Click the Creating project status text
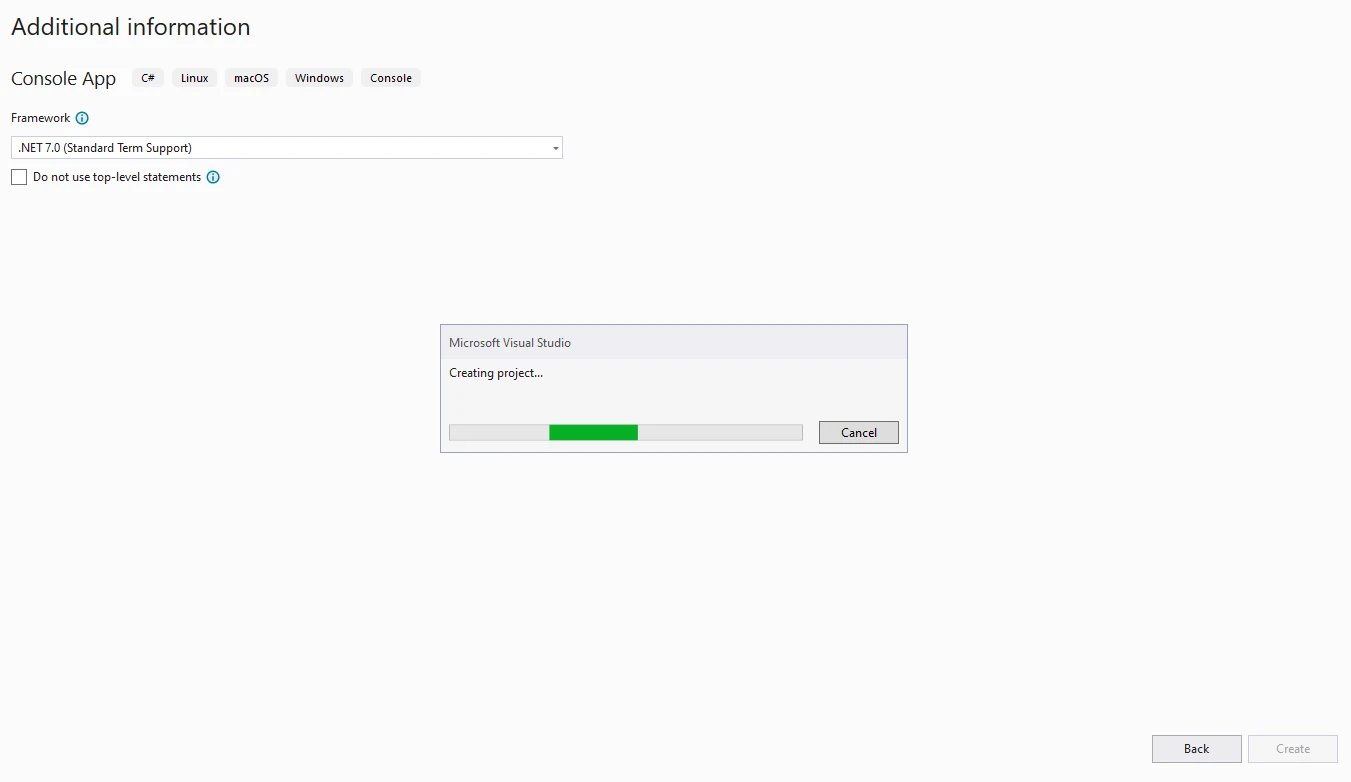The width and height of the screenshot is (1351, 782). (496, 373)
